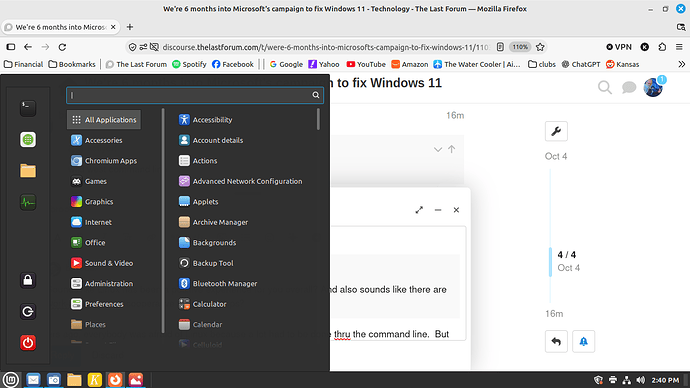Bookmark this page with the star icon

(540, 47)
